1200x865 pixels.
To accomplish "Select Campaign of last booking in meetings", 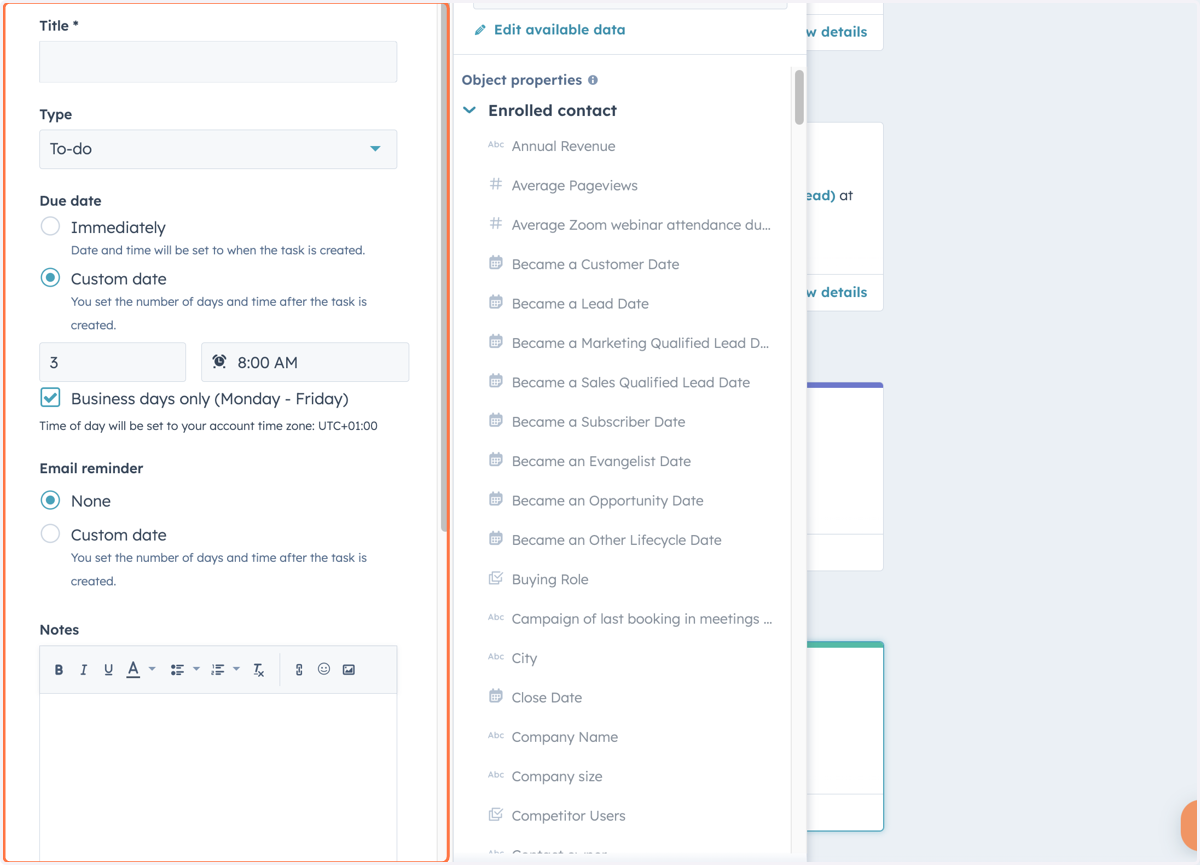I will point(642,619).
